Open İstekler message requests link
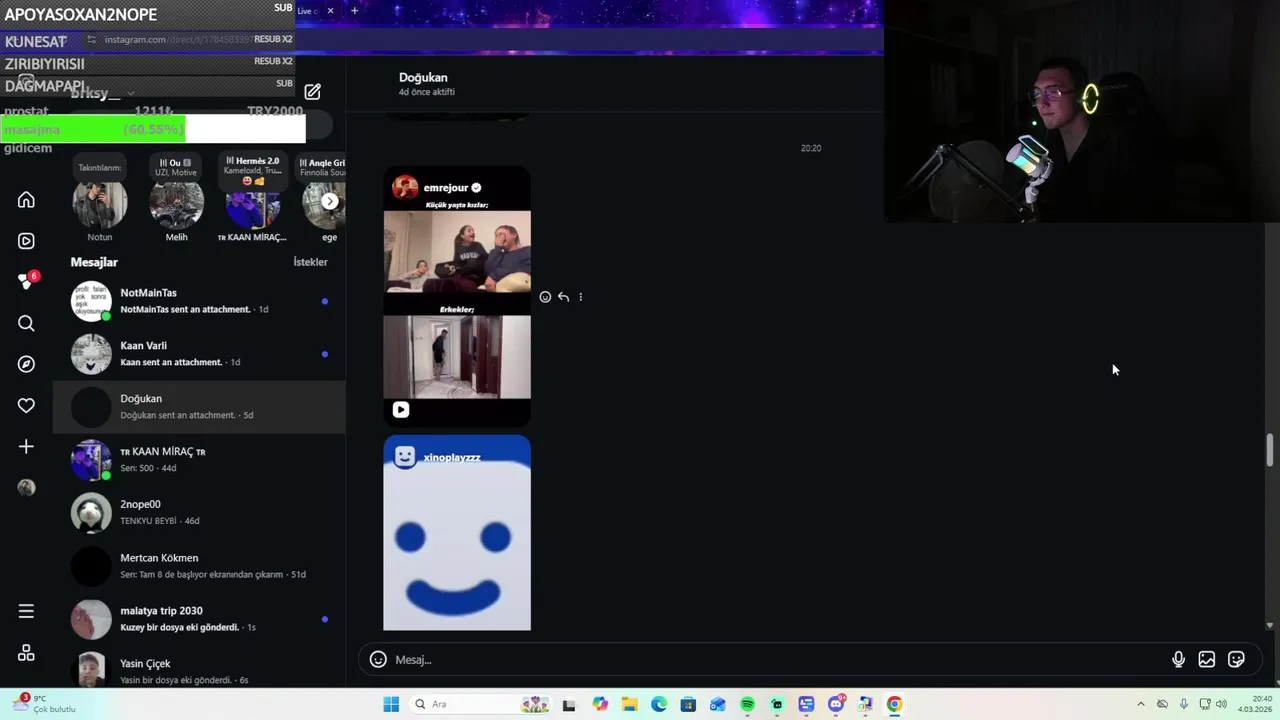Screen dimensions: 1280x720 (310, 262)
